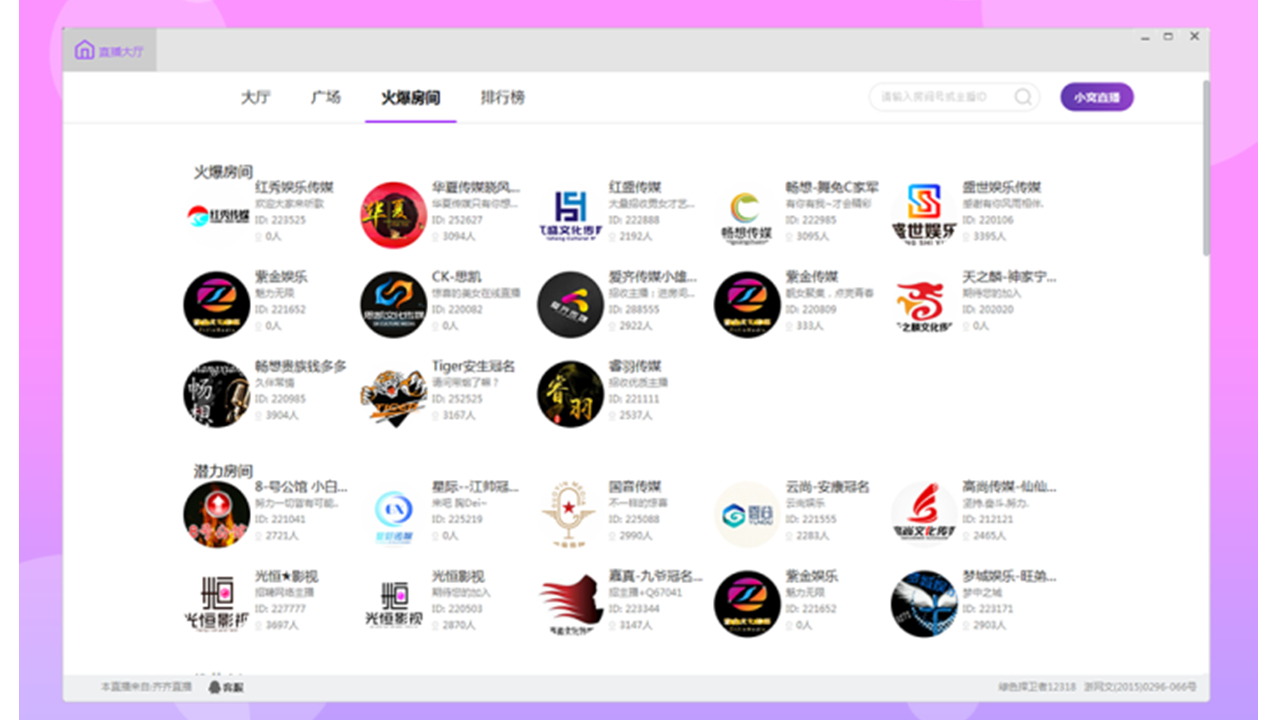Open the 天之麟 red dragon logo
The height and width of the screenshot is (720, 1280).
[924, 305]
